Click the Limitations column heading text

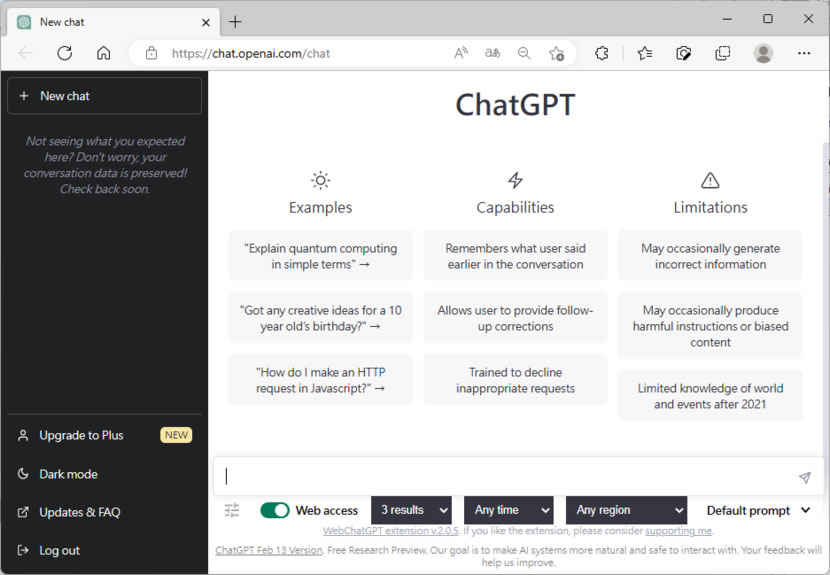click(710, 207)
